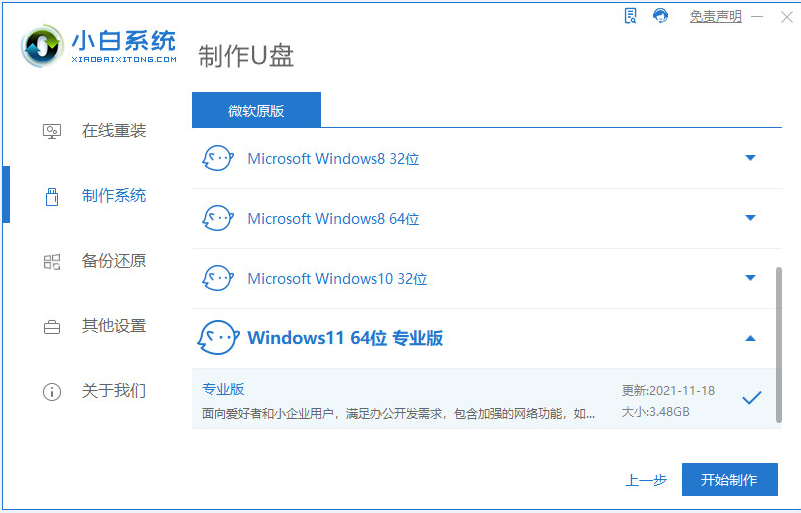The height and width of the screenshot is (513, 801).
Task: Click the 专业版 edition title
Action: point(223,389)
